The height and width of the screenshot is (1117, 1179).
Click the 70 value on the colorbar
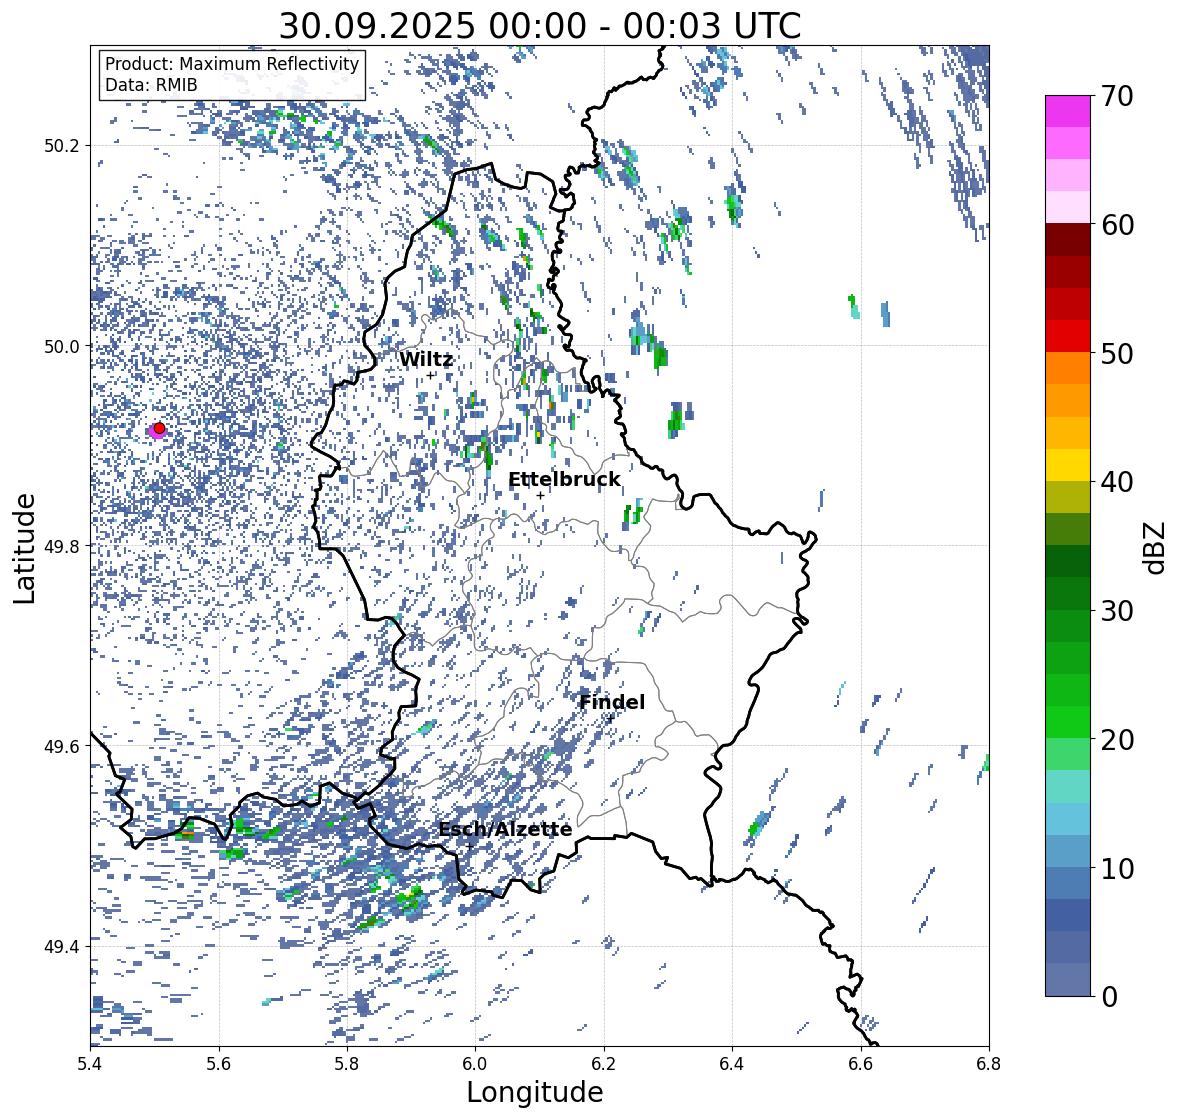click(1117, 96)
